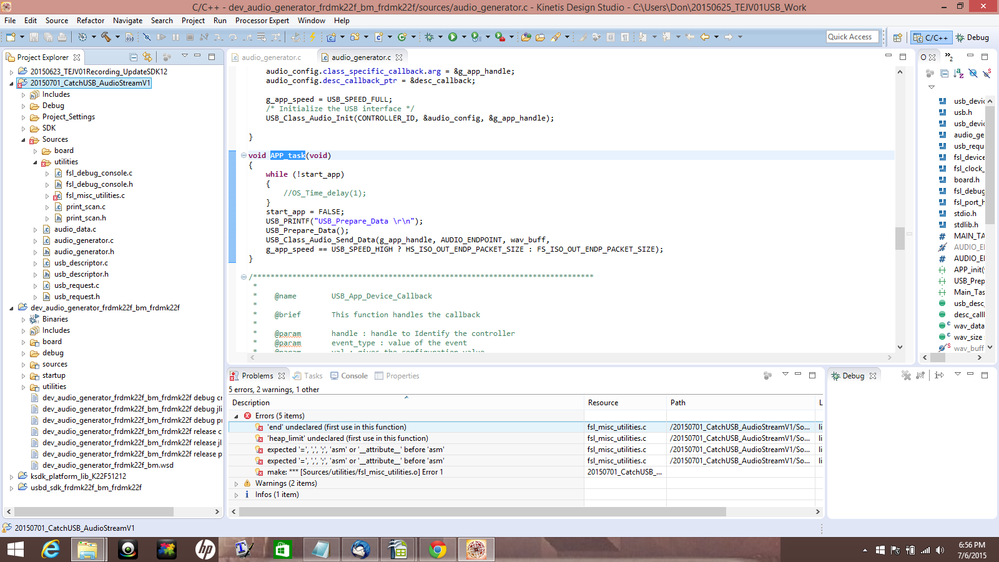The height and width of the screenshot is (562, 999).
Task: Select the 'end' undeclared error row
Action: tap(526, 428)
